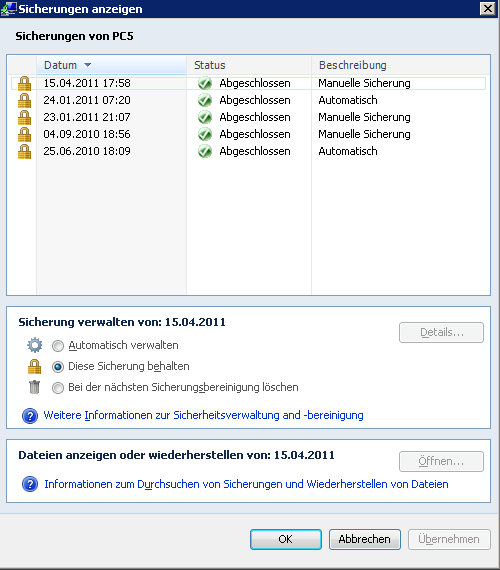
Task: Select Bei der nächsten Sicherungsbereinigung löschen option
Action: pos(58,388)
